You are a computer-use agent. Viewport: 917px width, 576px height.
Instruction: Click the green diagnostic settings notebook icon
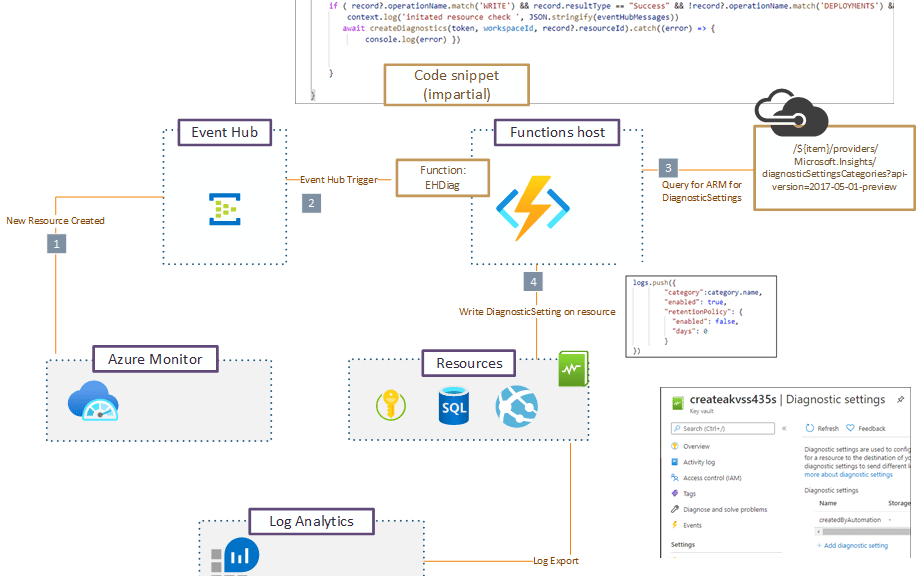pyautogui.click(x=573, y=369)
